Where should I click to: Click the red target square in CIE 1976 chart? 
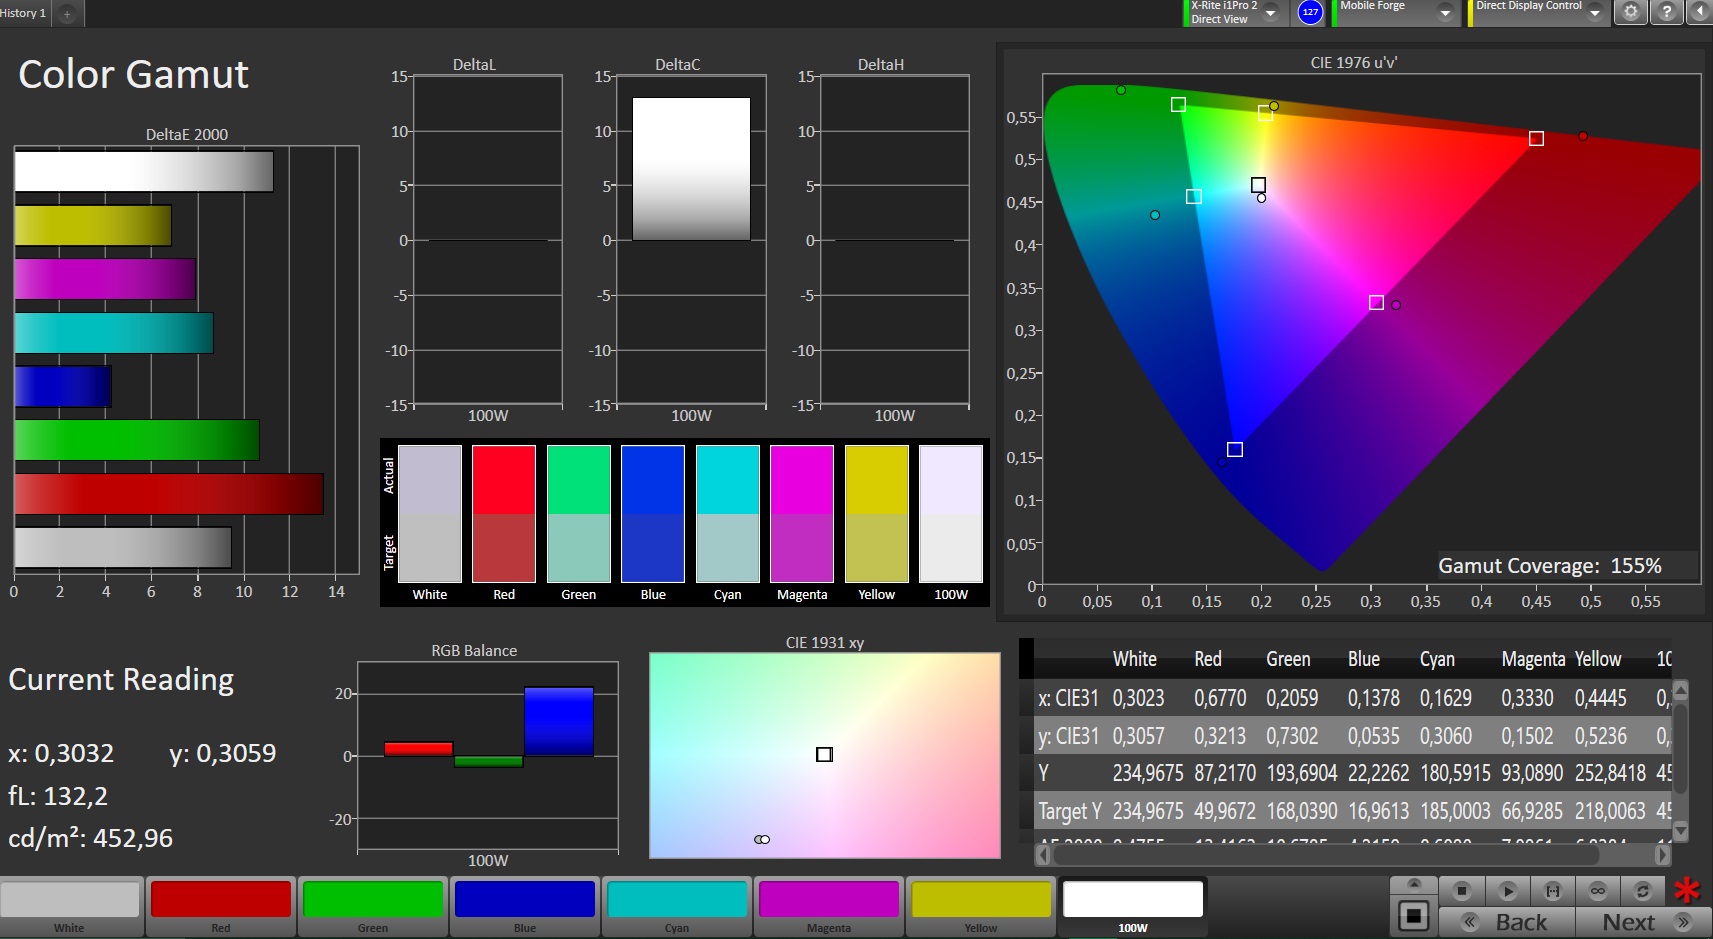click(x=1536, y=138)
